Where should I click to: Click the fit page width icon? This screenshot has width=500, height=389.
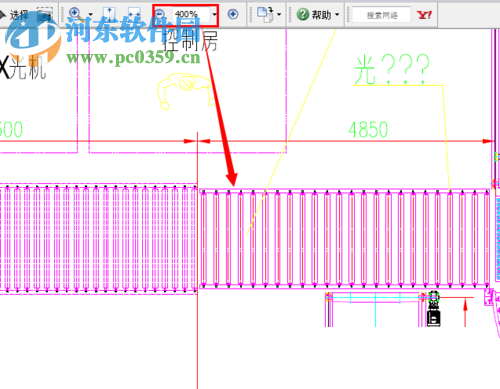(x=134, y=14)
